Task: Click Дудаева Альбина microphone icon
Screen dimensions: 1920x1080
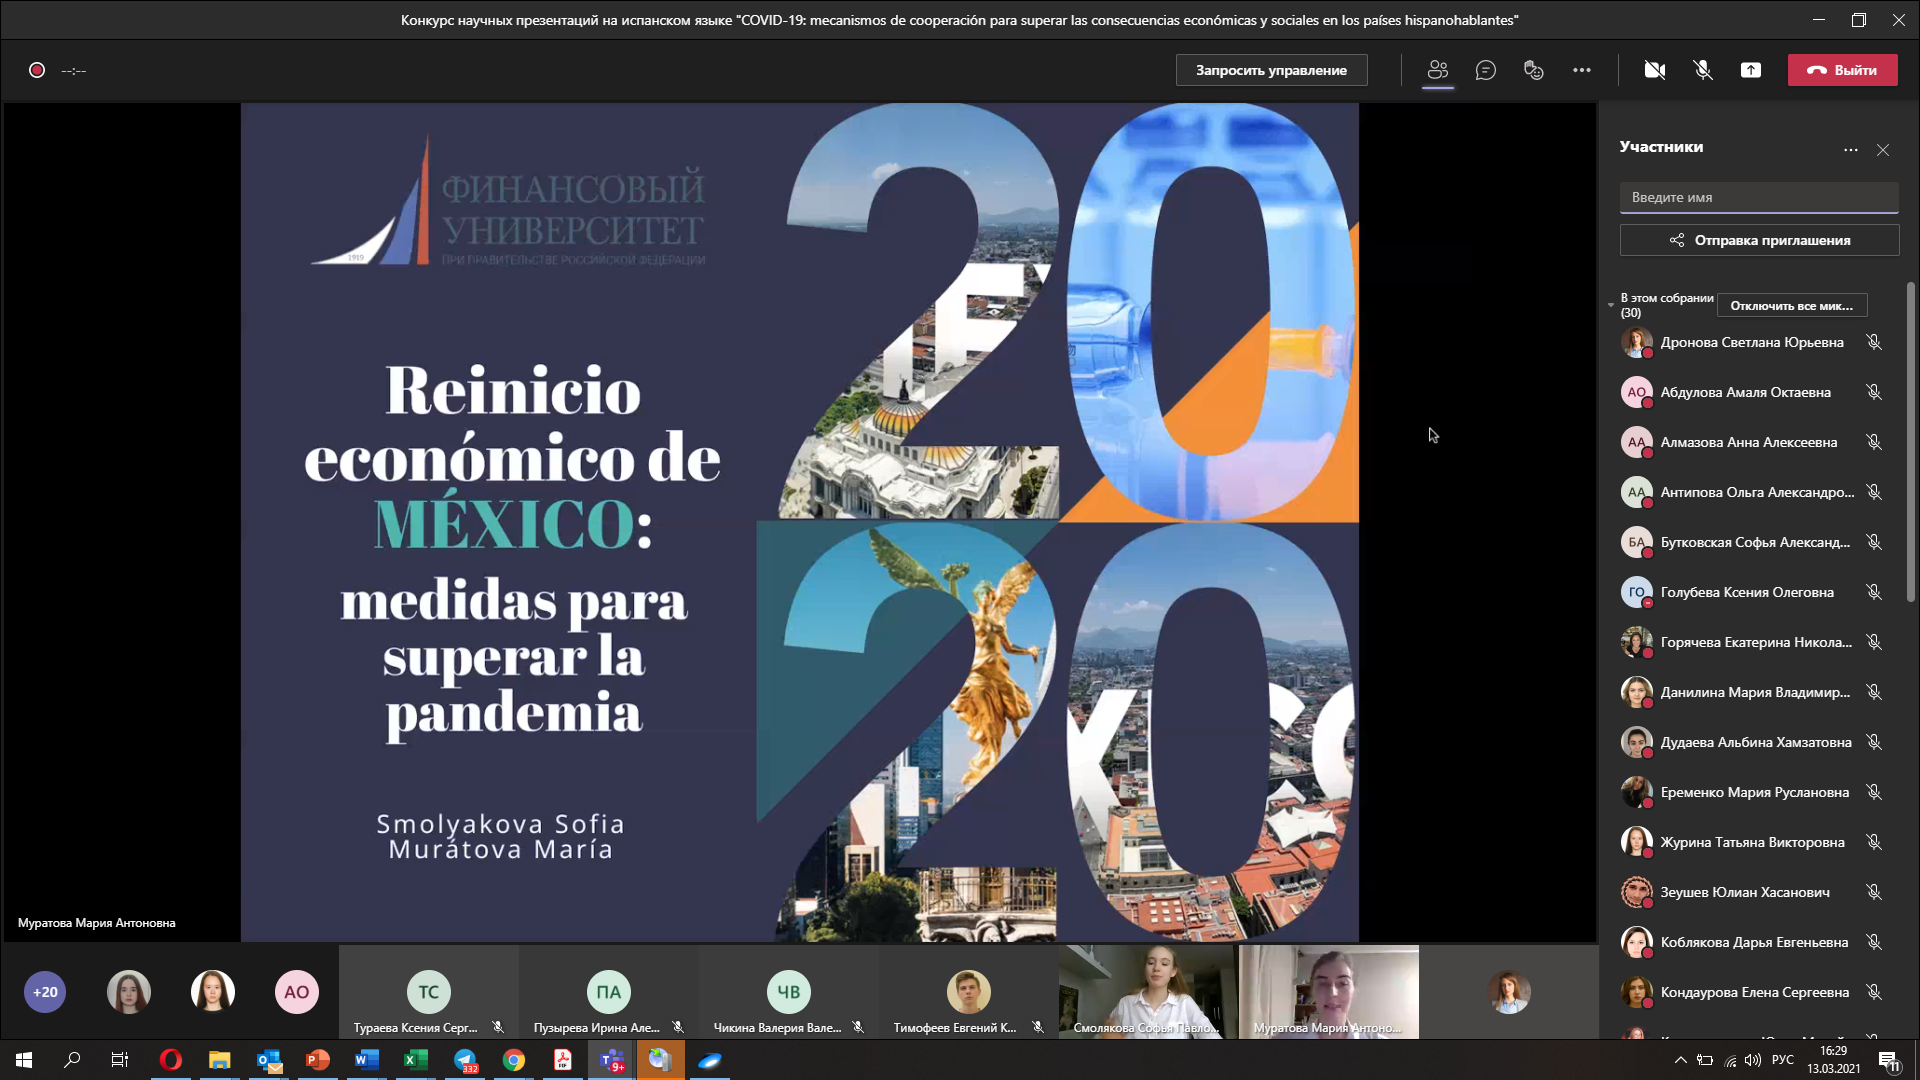Action: 1874,742
